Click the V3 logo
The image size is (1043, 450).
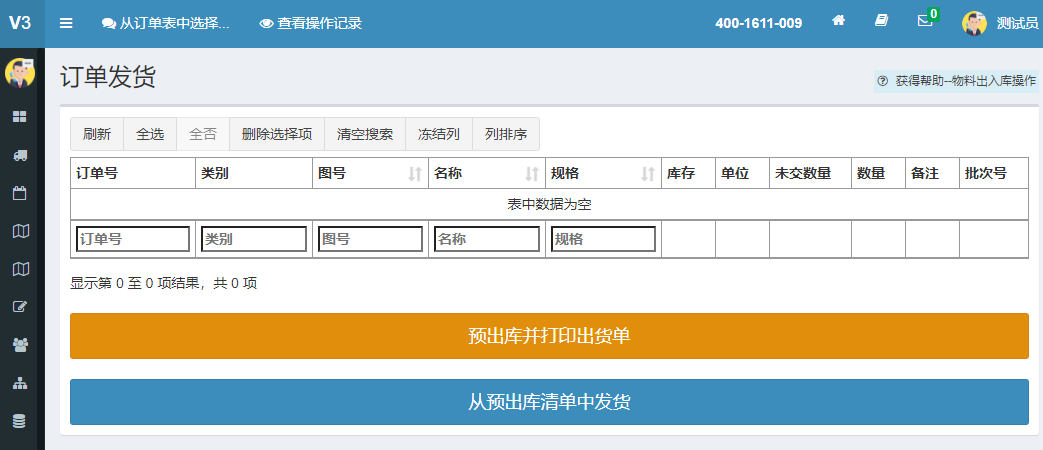tap(20, 23)
